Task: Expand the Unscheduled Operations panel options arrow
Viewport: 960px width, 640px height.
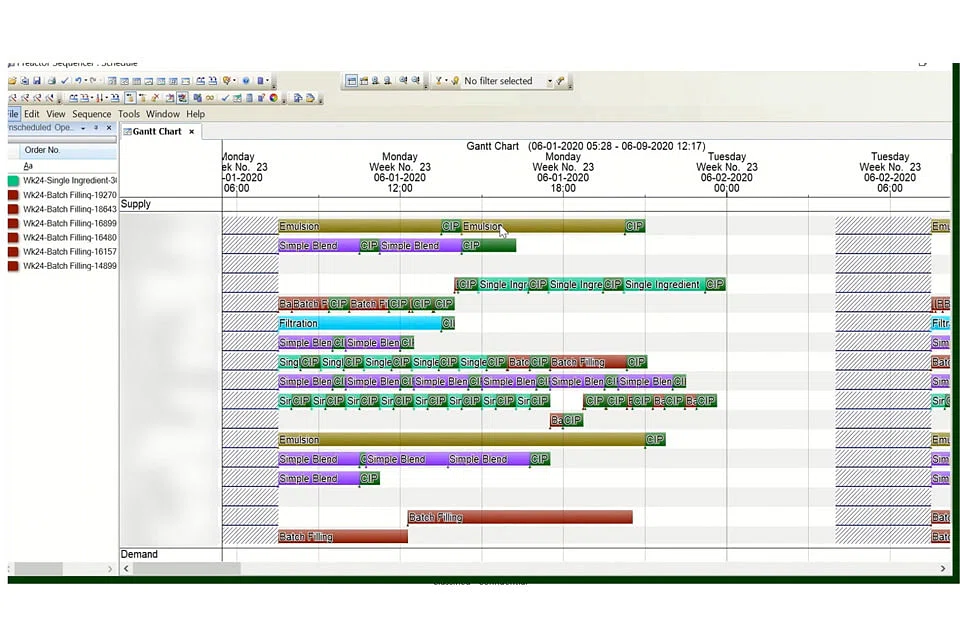Action: pos(83,128)
